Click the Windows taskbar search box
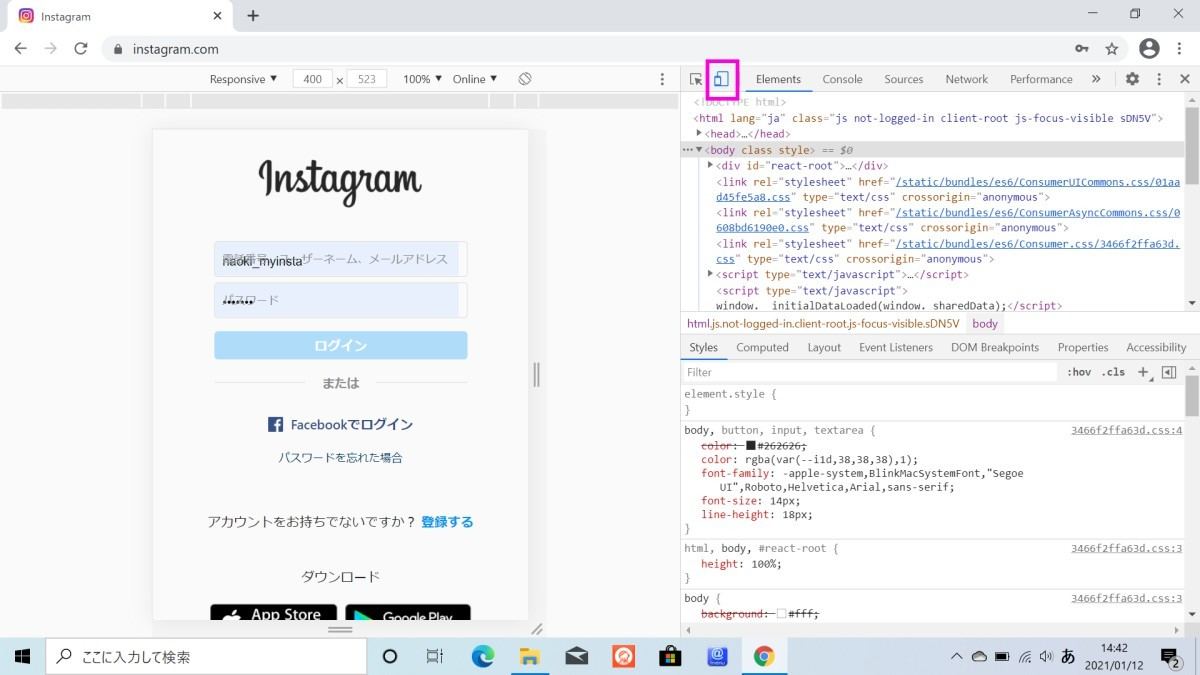Viewport: 1200px width, 675px height. (206, 656)
